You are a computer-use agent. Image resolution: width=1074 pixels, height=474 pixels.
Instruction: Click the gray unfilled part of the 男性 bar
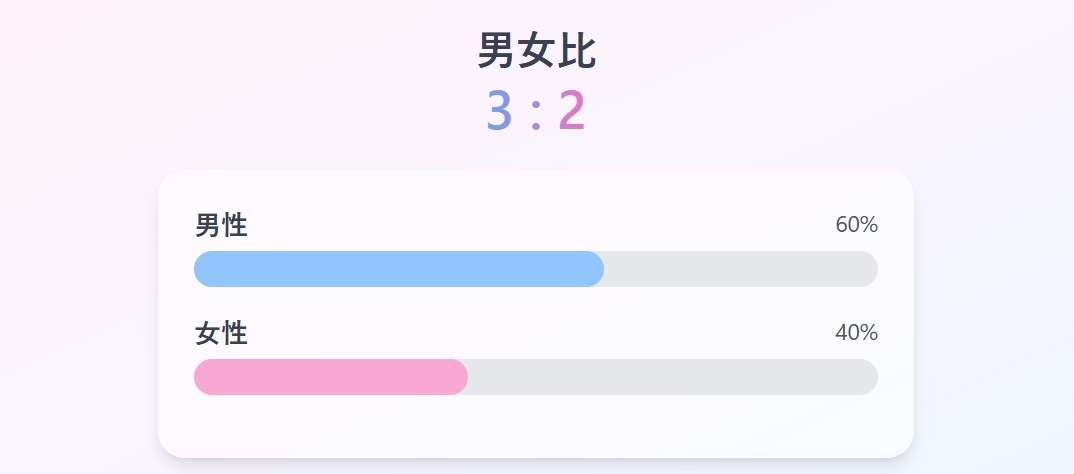point(740,269)
